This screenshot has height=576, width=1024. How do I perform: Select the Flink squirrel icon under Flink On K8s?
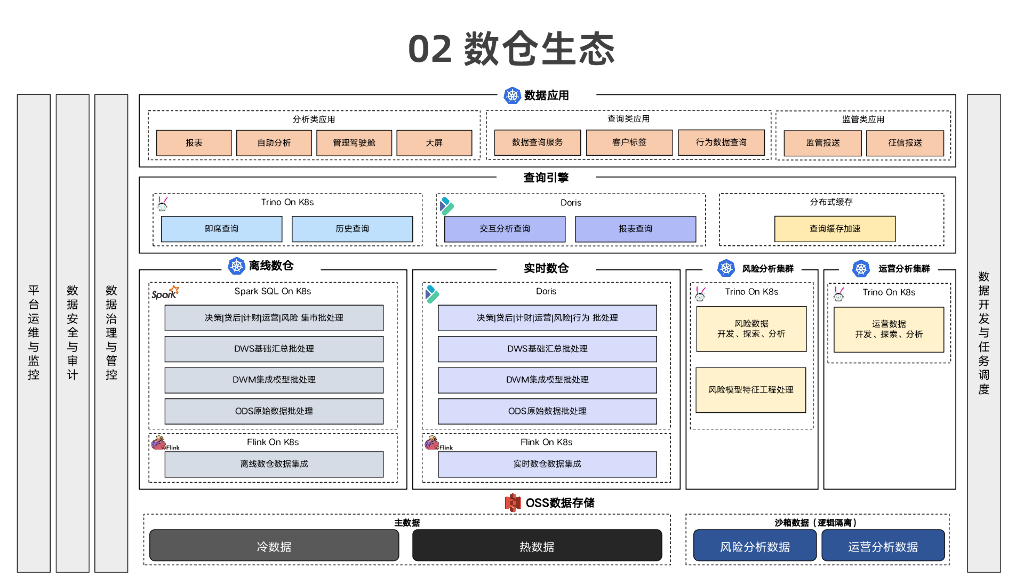[x=158, y=442]
